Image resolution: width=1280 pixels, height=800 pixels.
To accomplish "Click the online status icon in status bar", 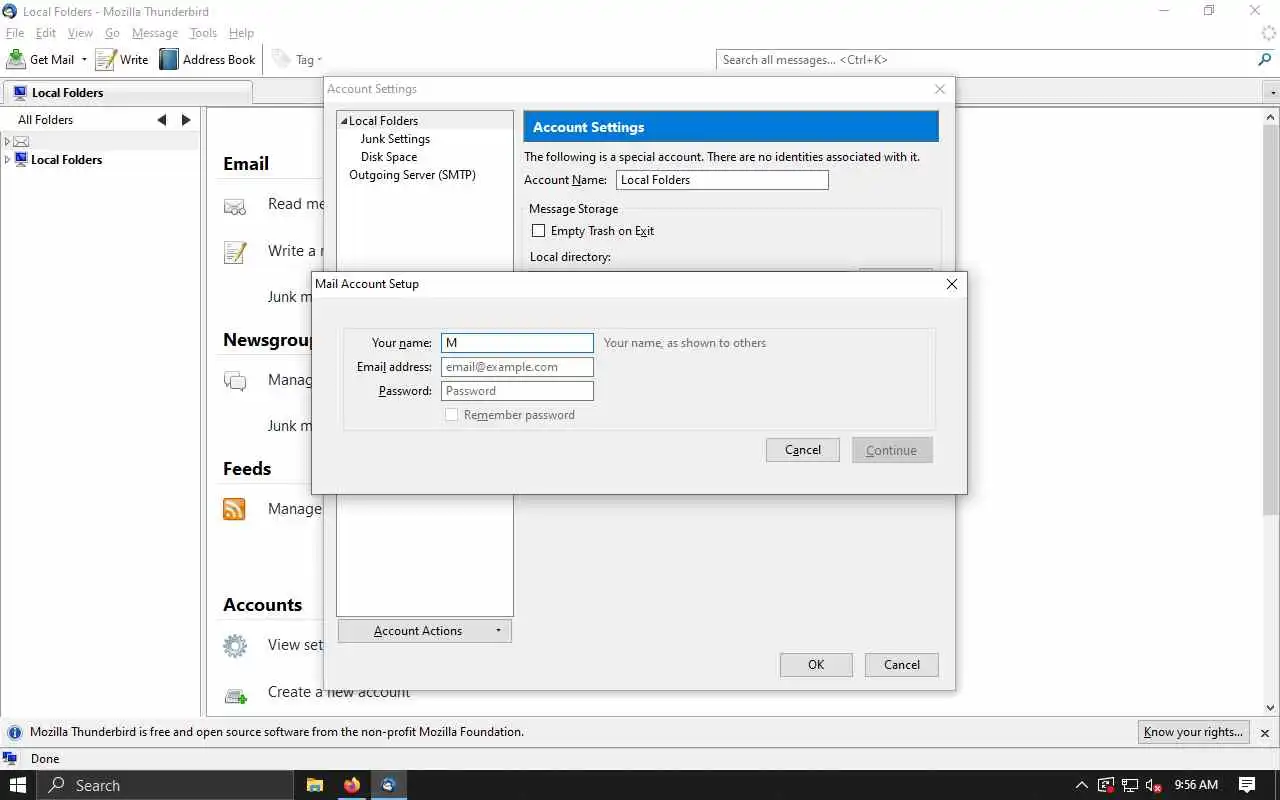I will (10, 759).
